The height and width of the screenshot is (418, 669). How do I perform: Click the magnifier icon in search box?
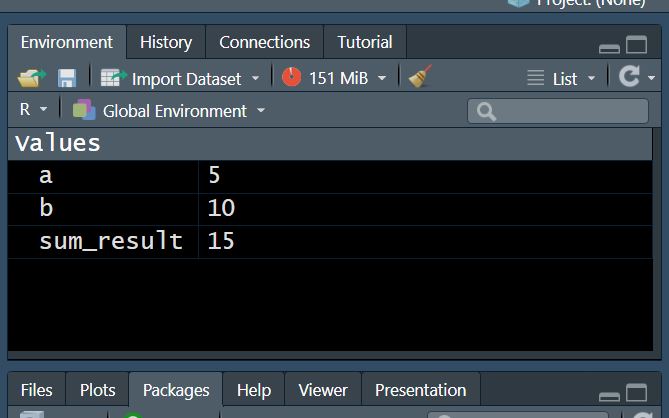[x=486, y=112]
